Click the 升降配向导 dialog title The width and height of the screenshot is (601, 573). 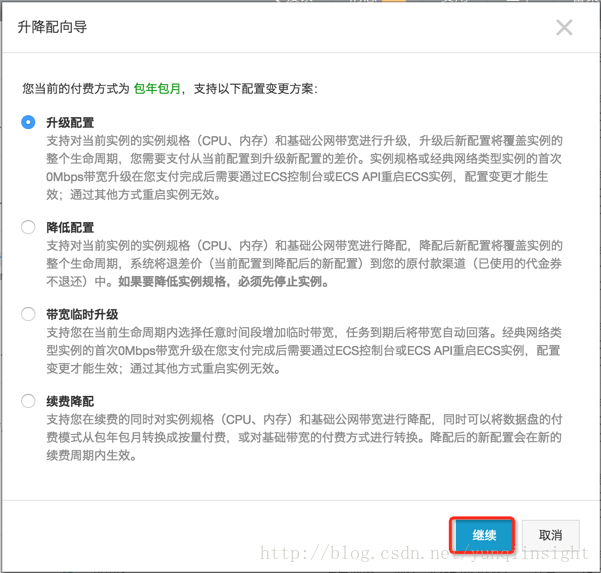[53, 27]
